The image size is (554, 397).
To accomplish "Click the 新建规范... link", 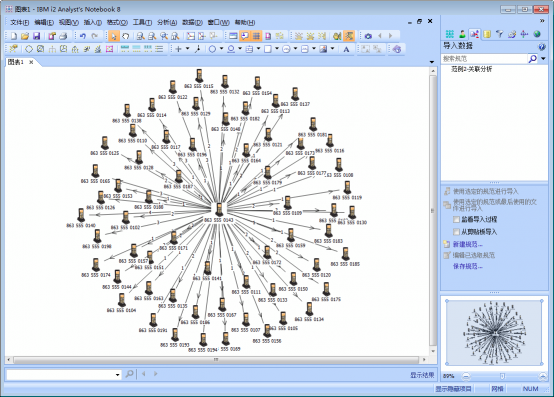I will coord(467,244).
